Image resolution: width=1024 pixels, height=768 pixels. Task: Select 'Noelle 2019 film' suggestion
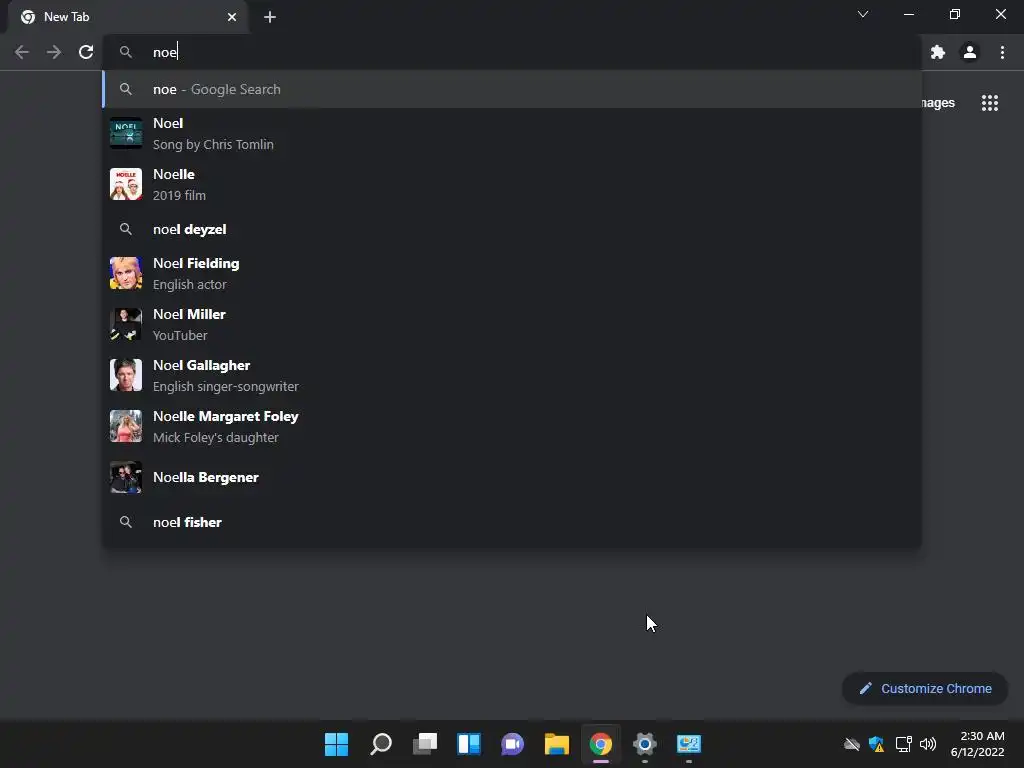(513, 184)
